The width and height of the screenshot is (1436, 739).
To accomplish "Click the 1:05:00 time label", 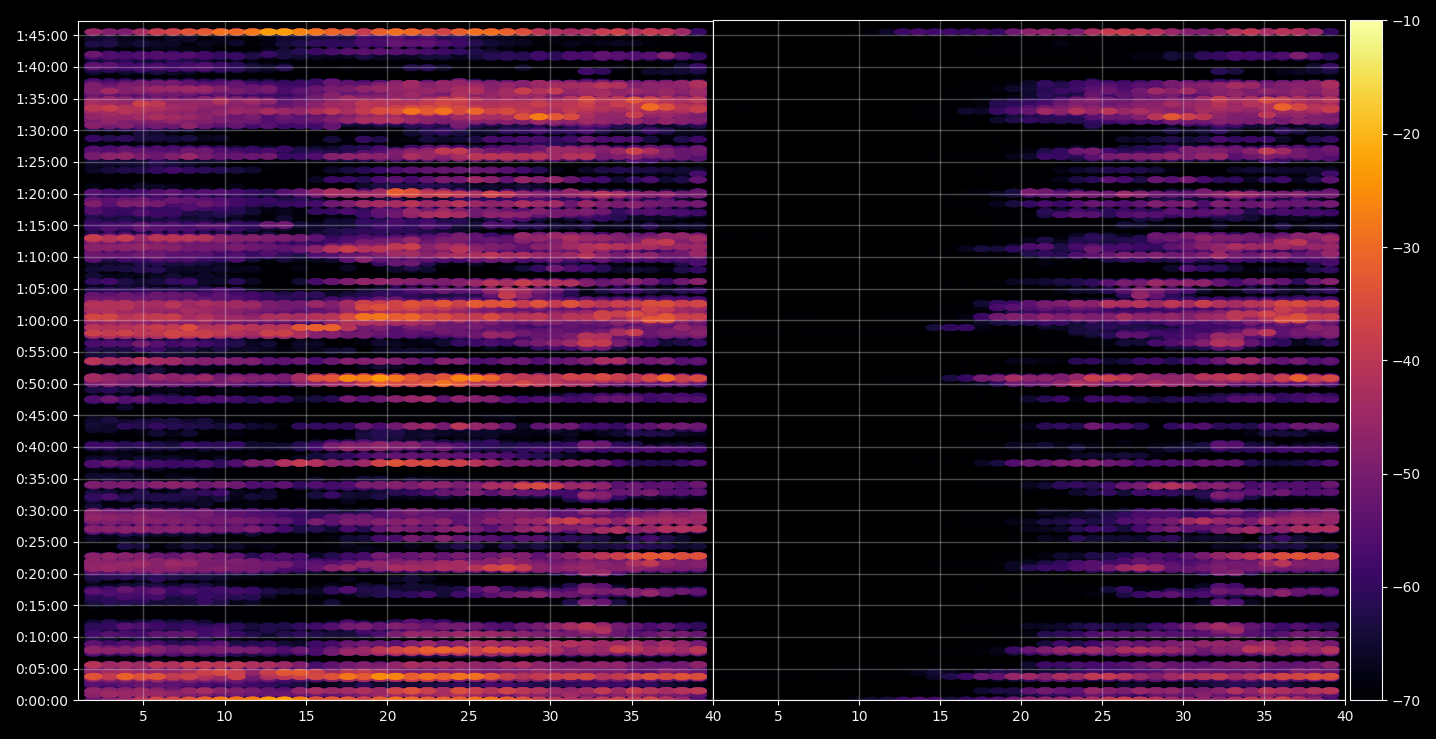I will tap(42, 289).
